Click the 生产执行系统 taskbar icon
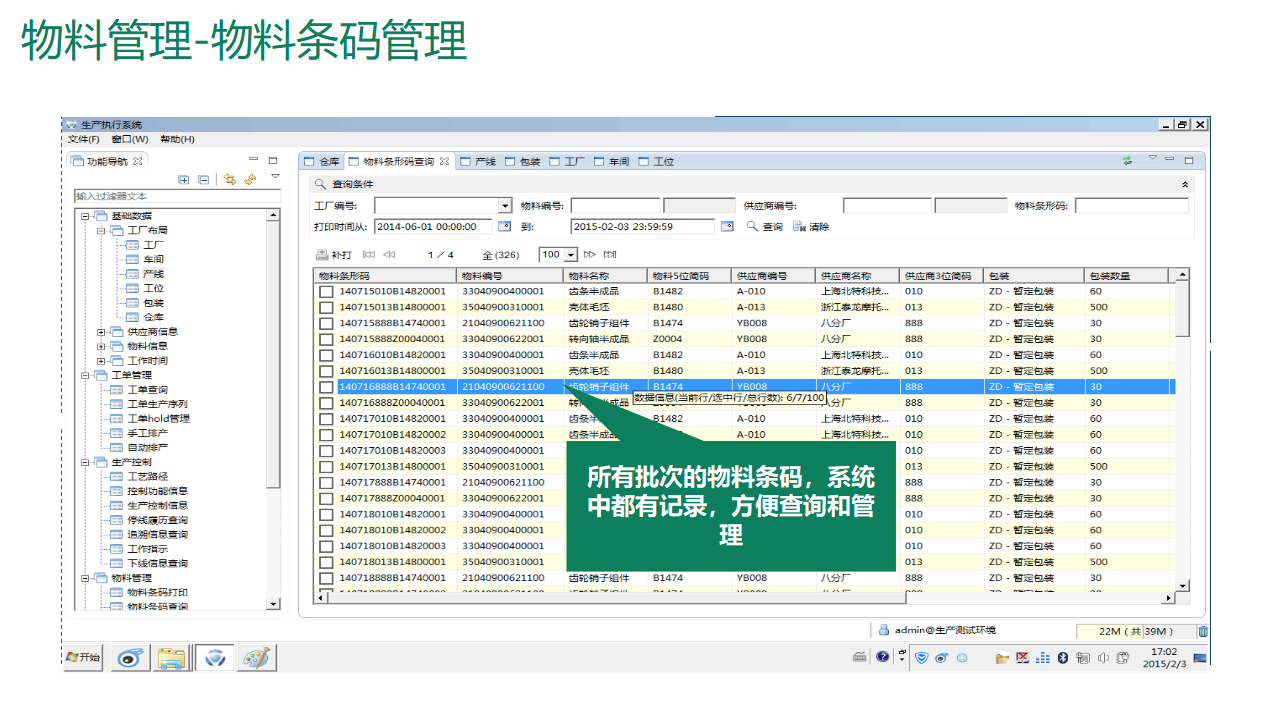The height and width of the screenshot is (720, 1280). [x=214, y=658]
